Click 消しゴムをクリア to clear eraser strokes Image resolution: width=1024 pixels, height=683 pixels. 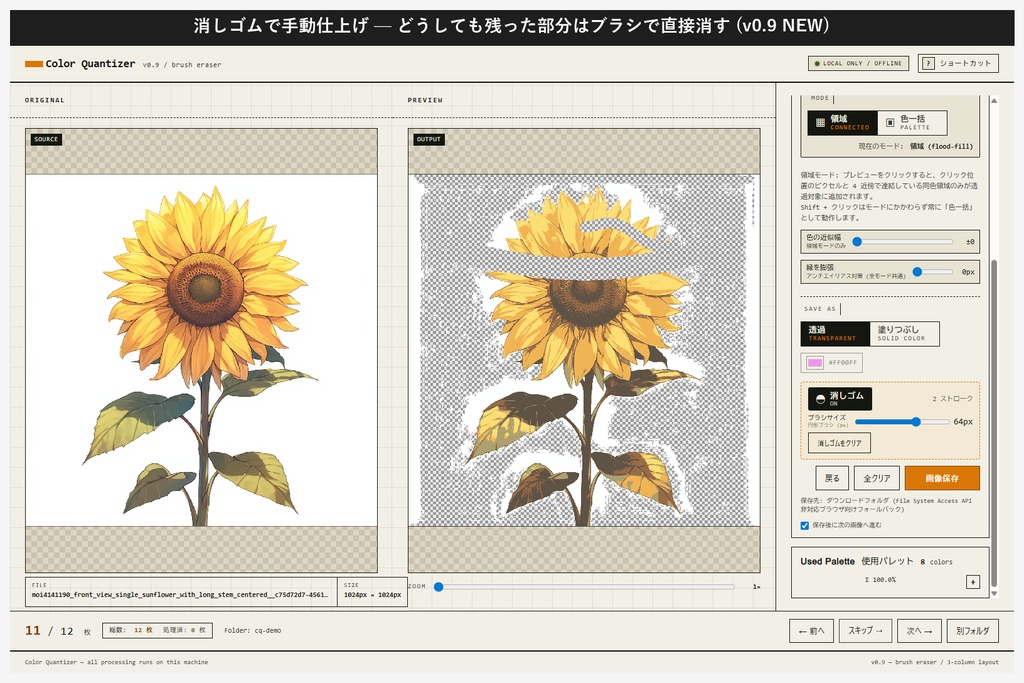pos(840,441)
